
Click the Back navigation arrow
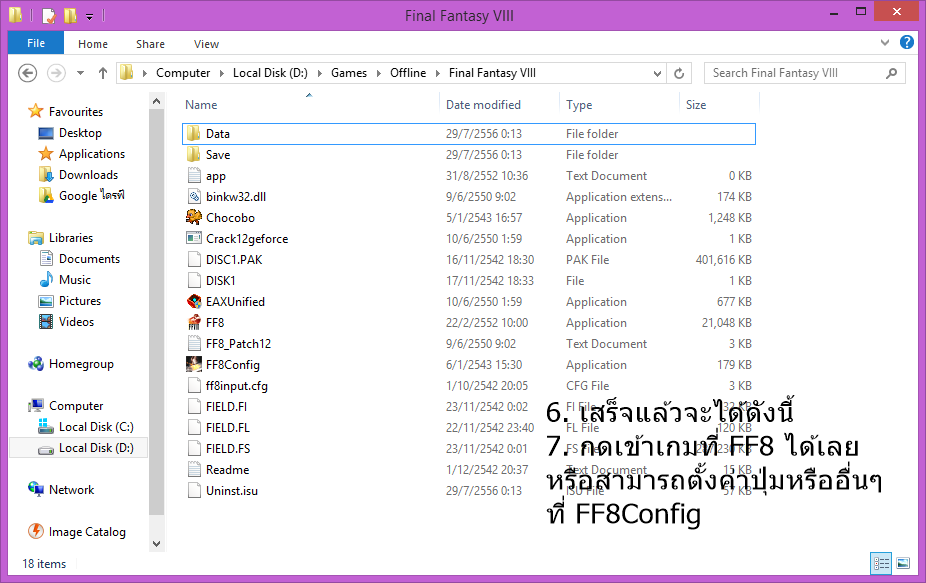click(27, 73)
